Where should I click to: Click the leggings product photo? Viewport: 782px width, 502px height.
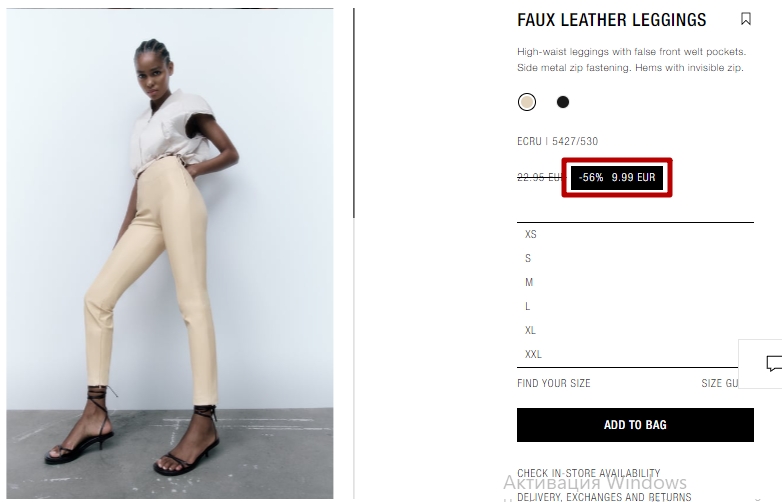[x=170, y=253]
